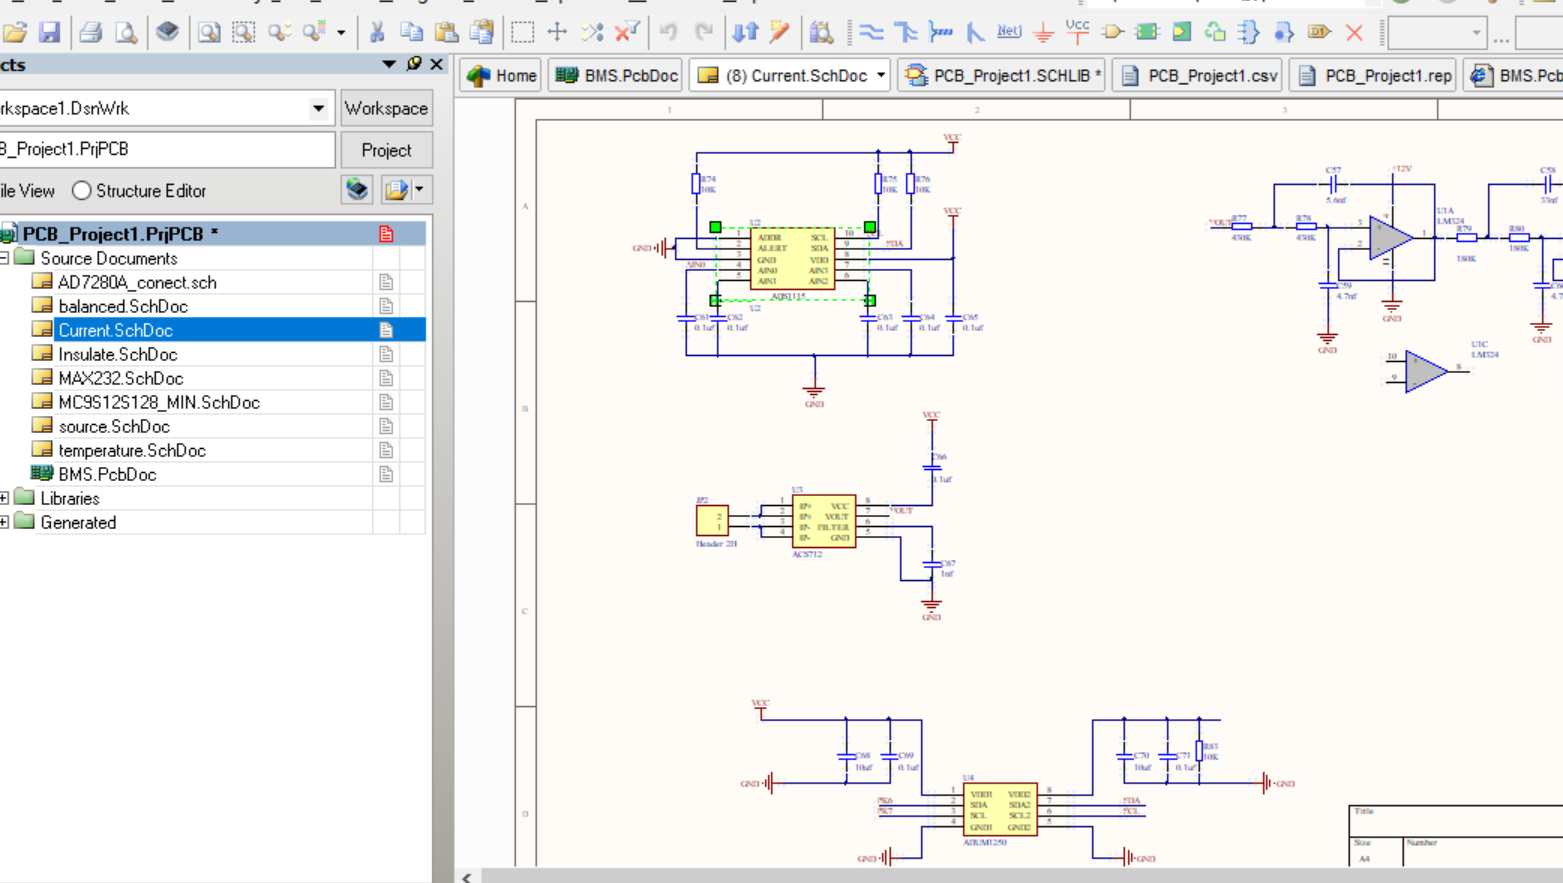Click the Workspace button

[x=386, y=108]
